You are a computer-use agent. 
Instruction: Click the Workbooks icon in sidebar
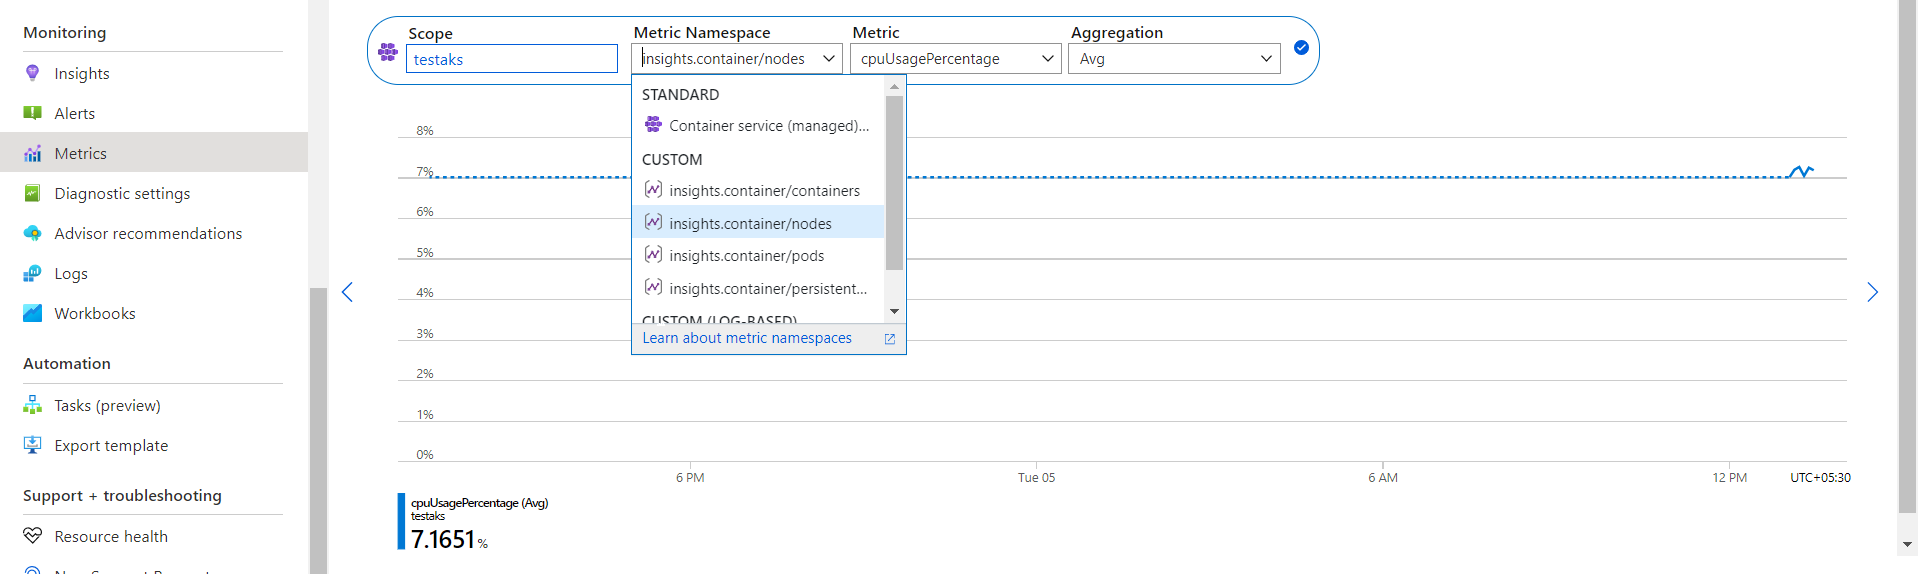[33, 313]
